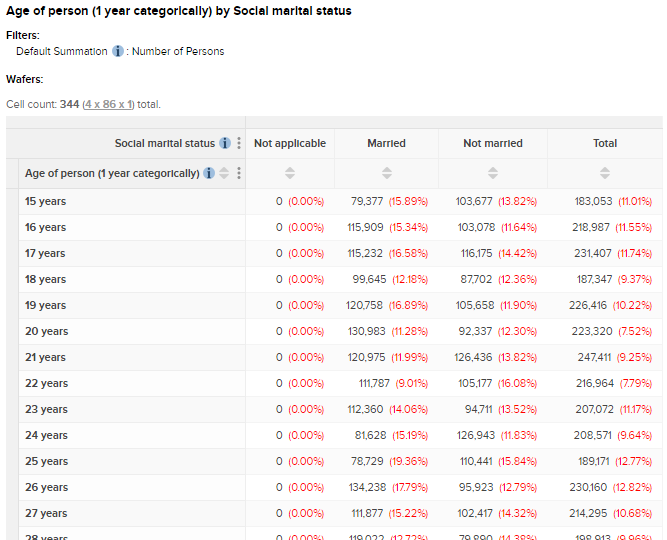Click the Not applicable column header
Image resolution: width=667 pixels, height=540 pixels.
(290, 143)
